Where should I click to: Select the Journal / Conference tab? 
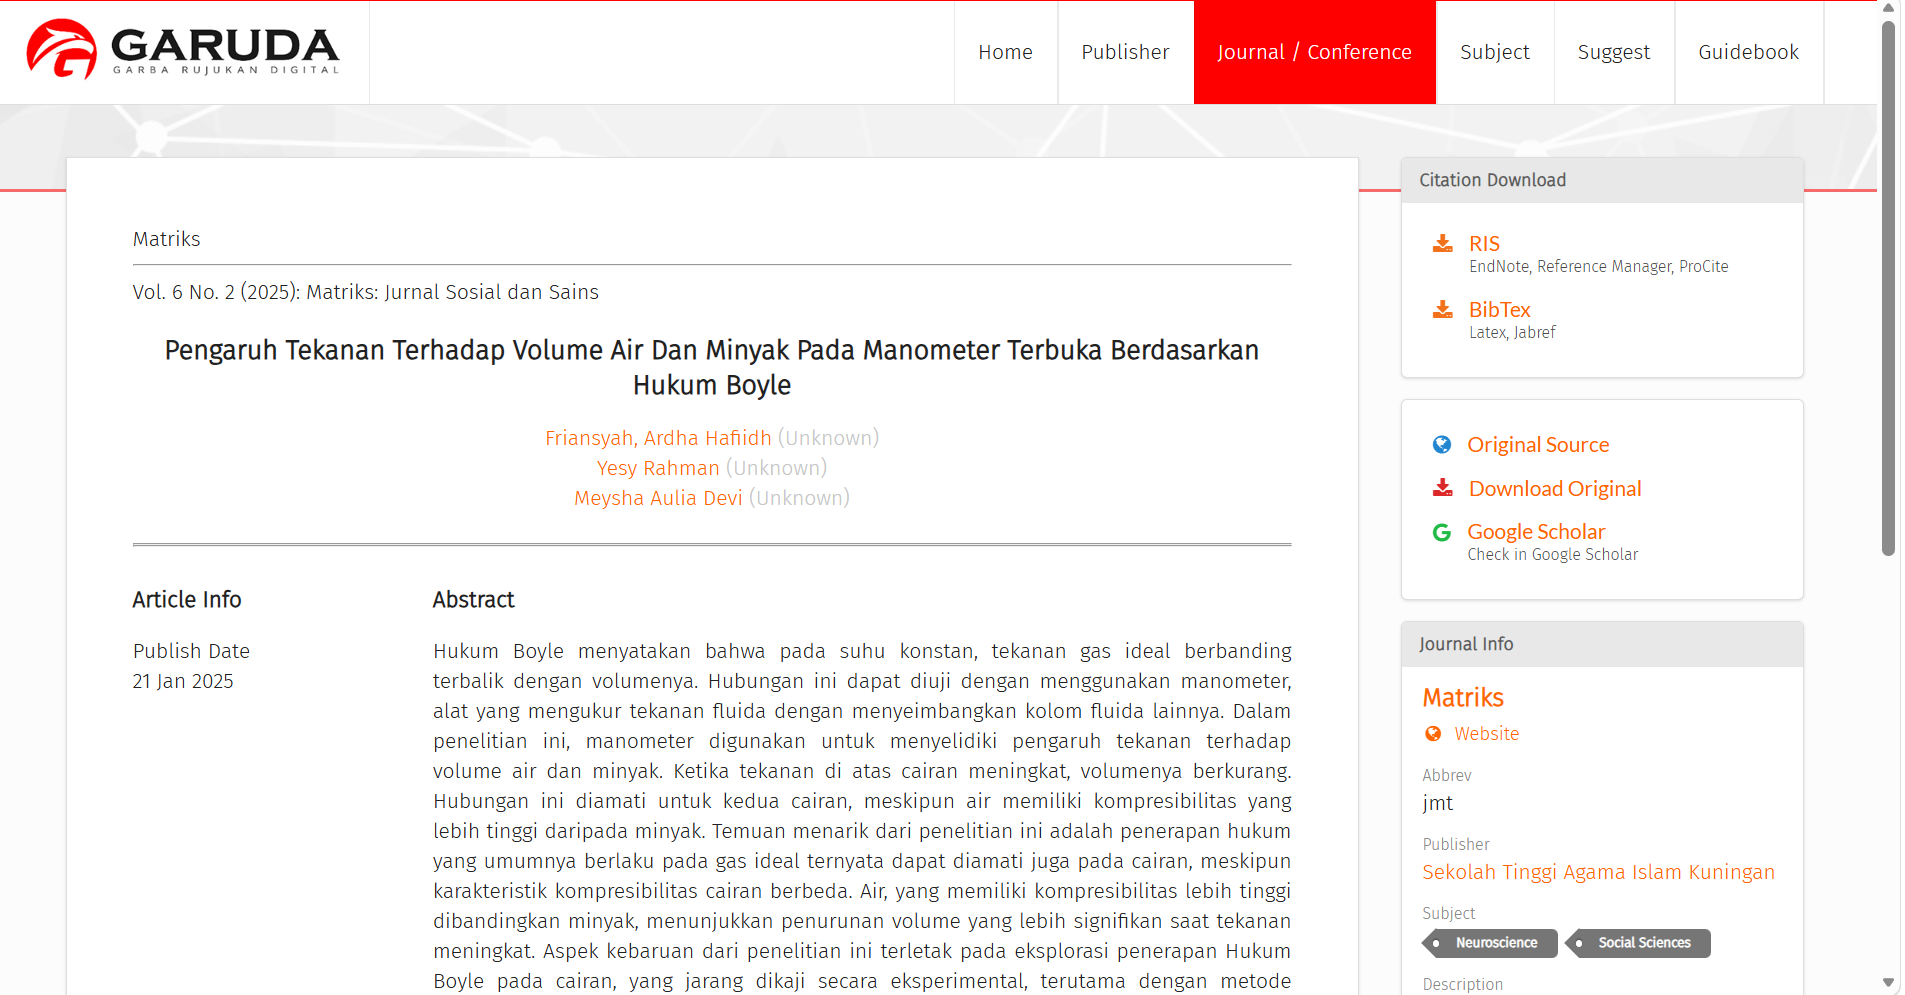click(x=1314, y=52)
